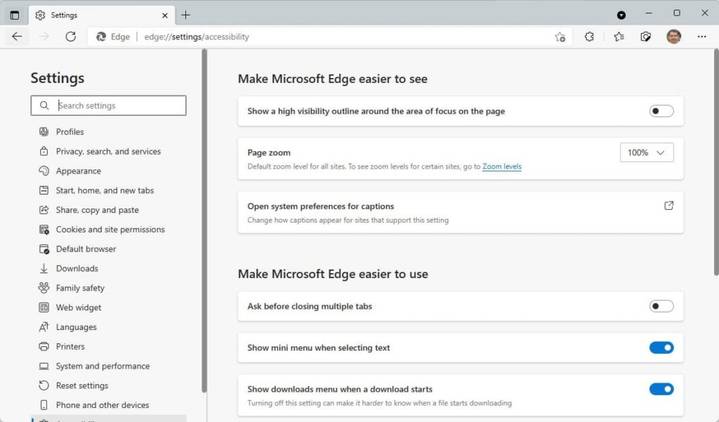
Task: Add this page to favorites star icon
Action: pyautogui.click(x=560, y=37)
